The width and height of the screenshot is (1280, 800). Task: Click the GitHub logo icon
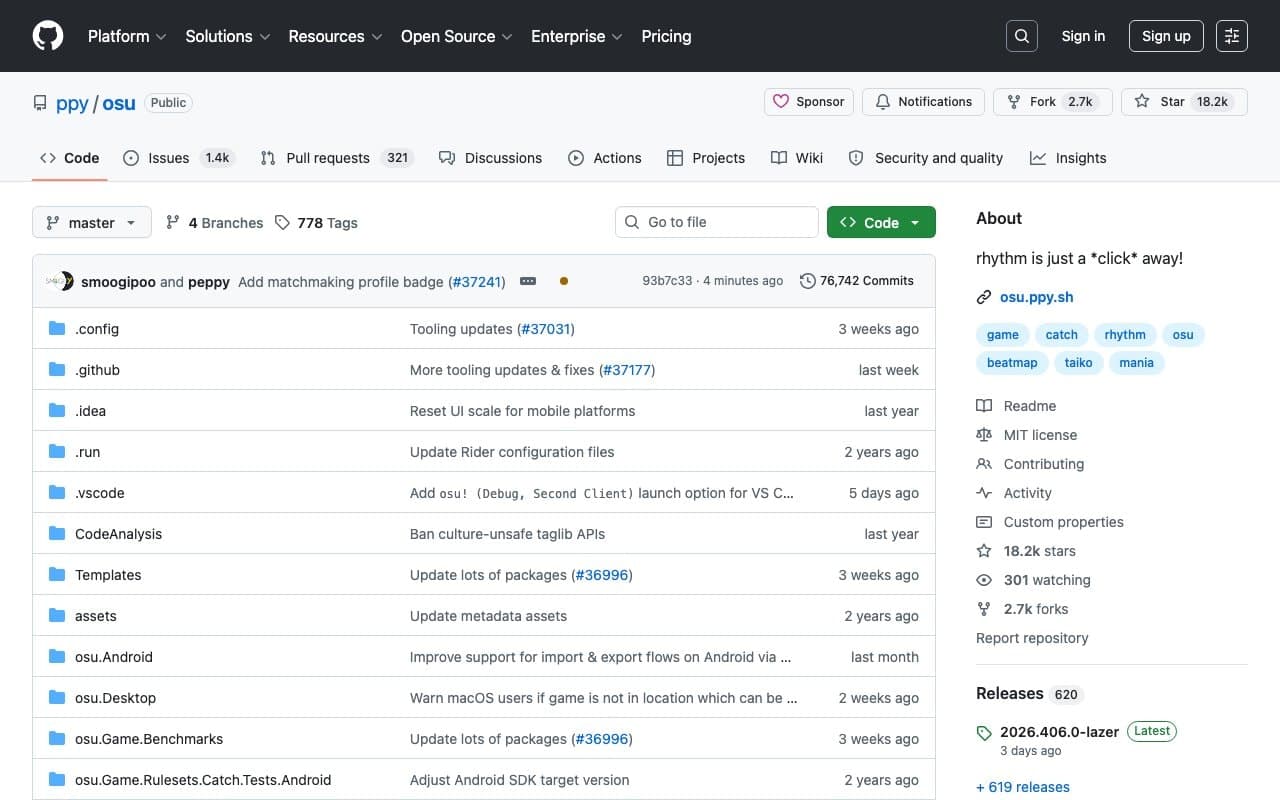[x=48, y=36]
